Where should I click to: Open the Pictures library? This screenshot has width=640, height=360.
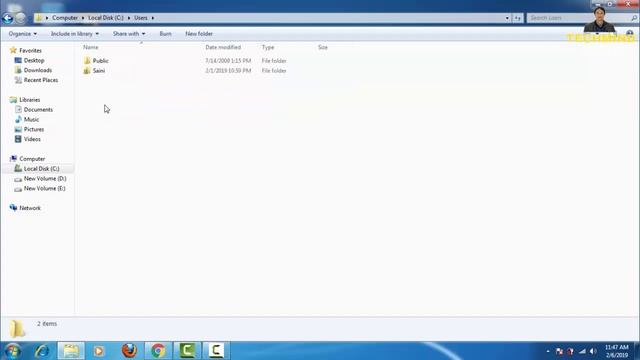[x=34, y=129]
